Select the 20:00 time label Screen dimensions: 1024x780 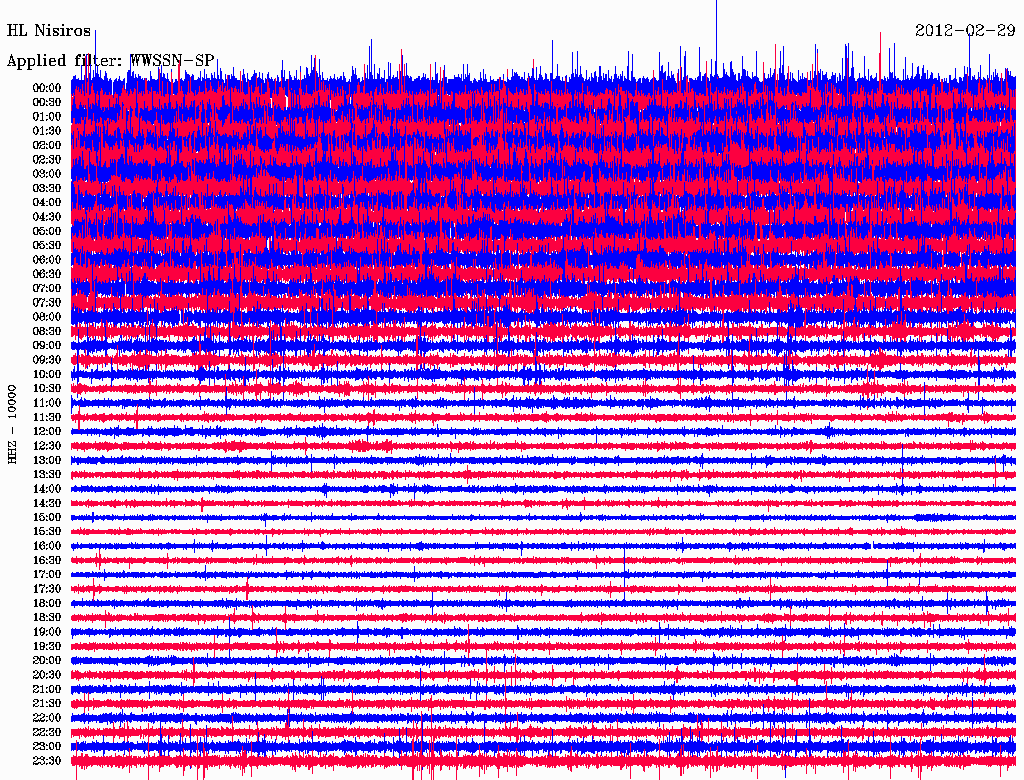pyautogui.click(x=47, y=660)
